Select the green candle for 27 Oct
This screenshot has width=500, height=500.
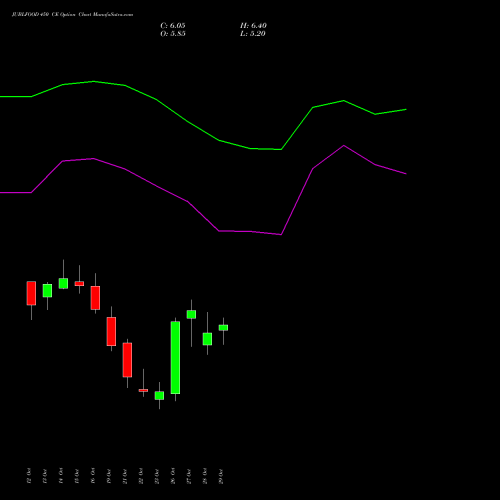pos(191,314)
